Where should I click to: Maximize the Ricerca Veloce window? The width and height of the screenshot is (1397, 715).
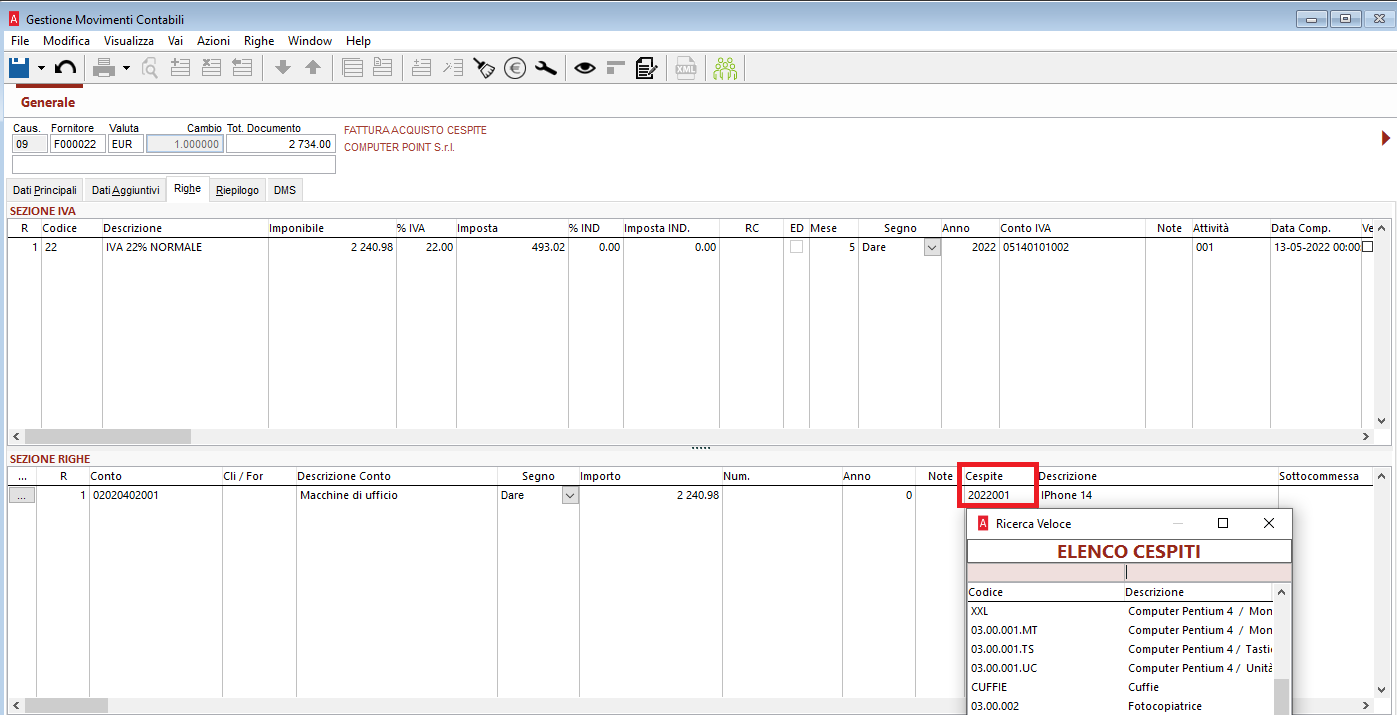[x=1222, y=523]
